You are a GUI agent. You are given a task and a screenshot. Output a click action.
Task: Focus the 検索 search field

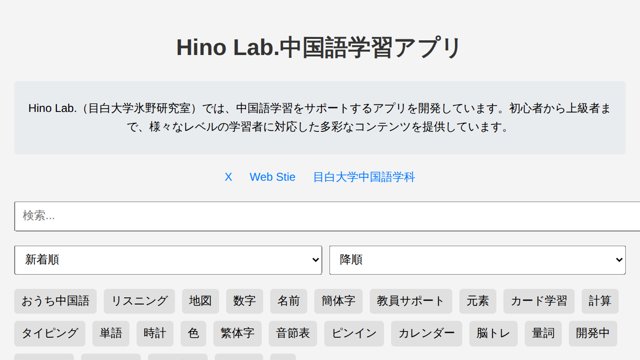pyautogui.click(x=327, y=216)
